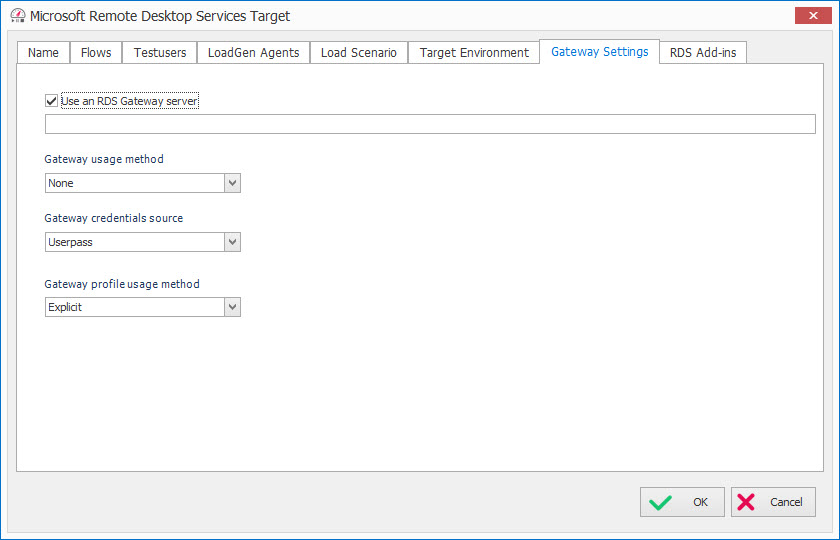840x540 pixels.
Task: Click the LoadGen app icon in title bar
Action: (x=17, y=16)
